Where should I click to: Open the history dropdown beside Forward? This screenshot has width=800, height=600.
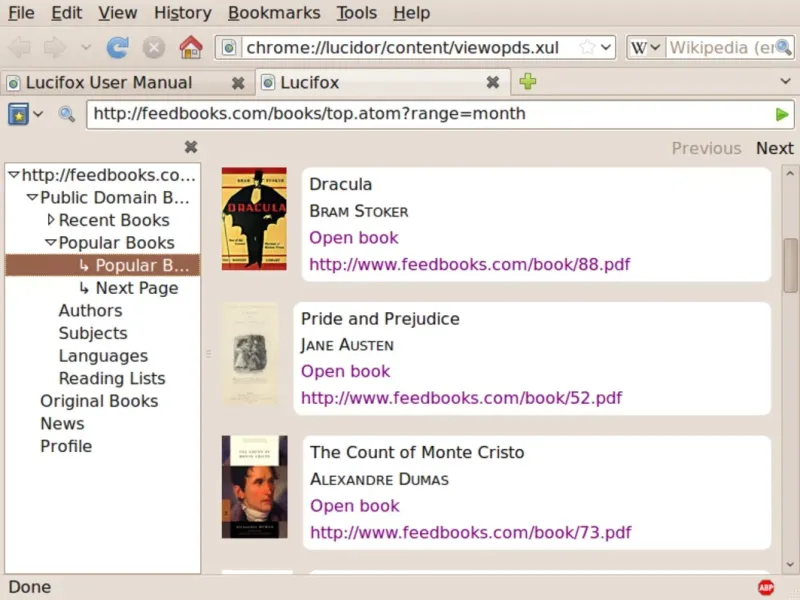pos(86,47)
